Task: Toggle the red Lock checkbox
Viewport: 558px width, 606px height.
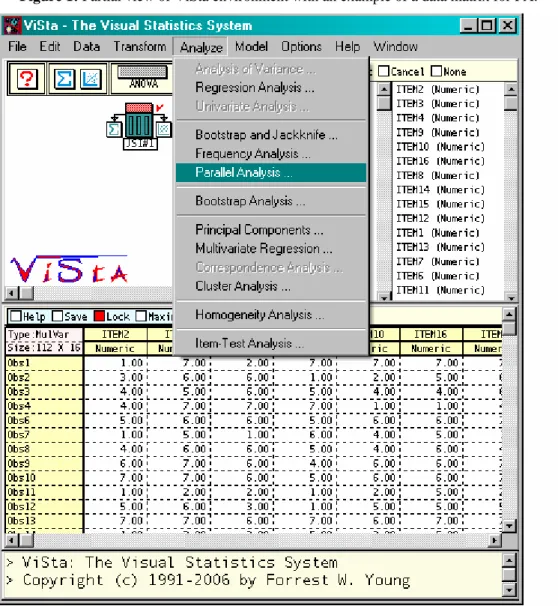Action: [99, 316]
